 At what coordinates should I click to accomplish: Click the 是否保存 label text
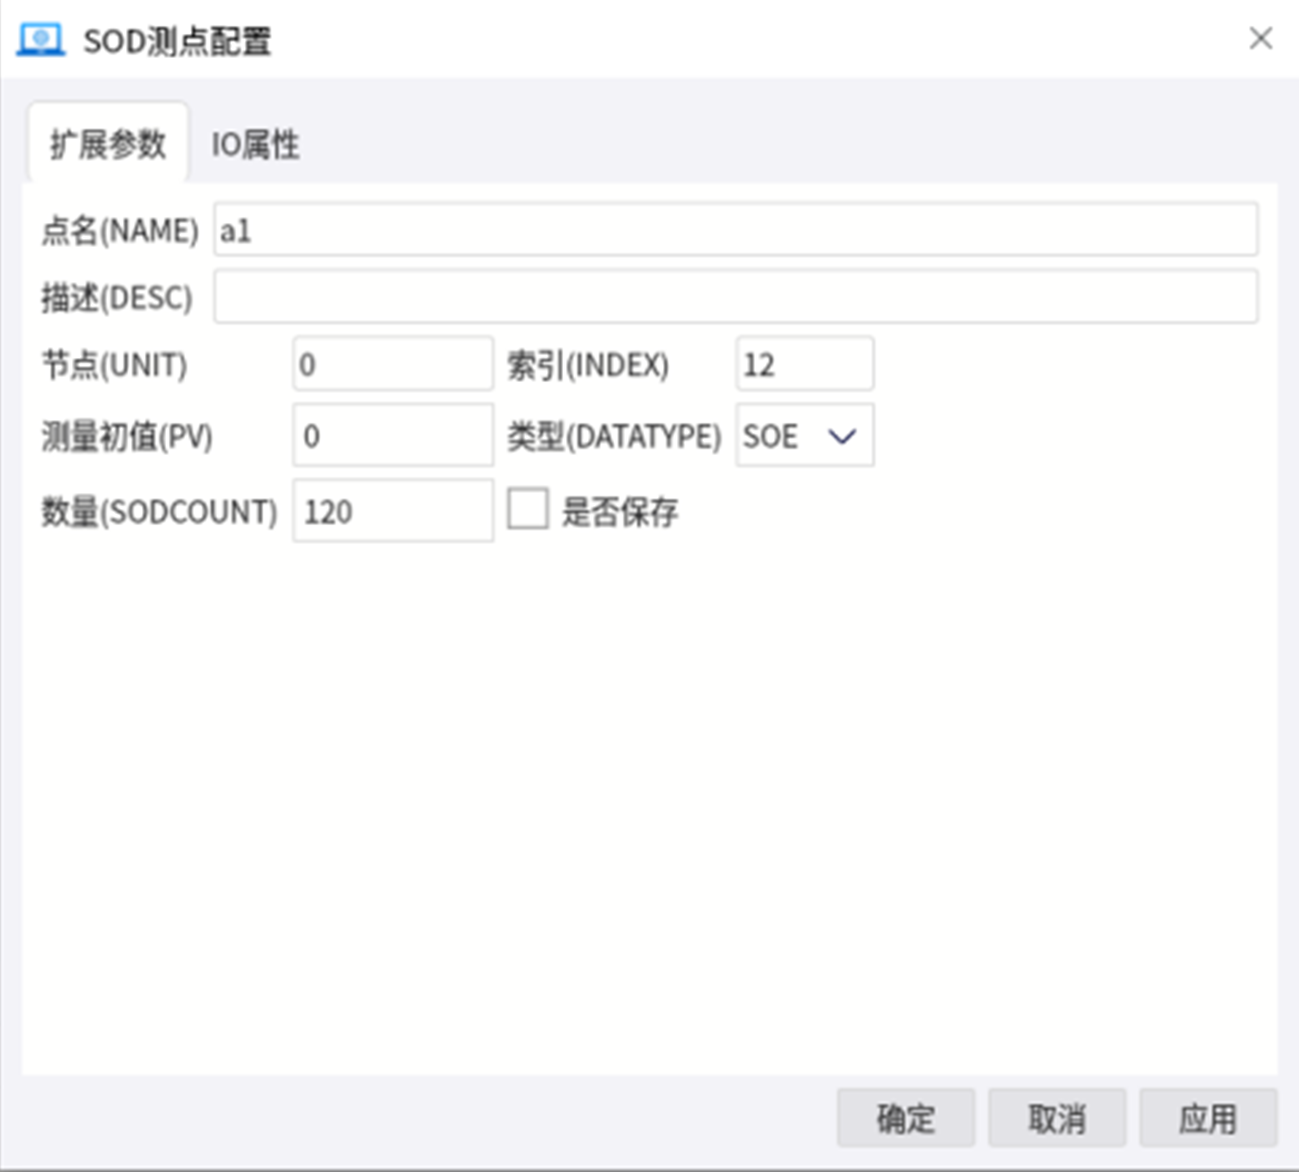tap(620, 512)
